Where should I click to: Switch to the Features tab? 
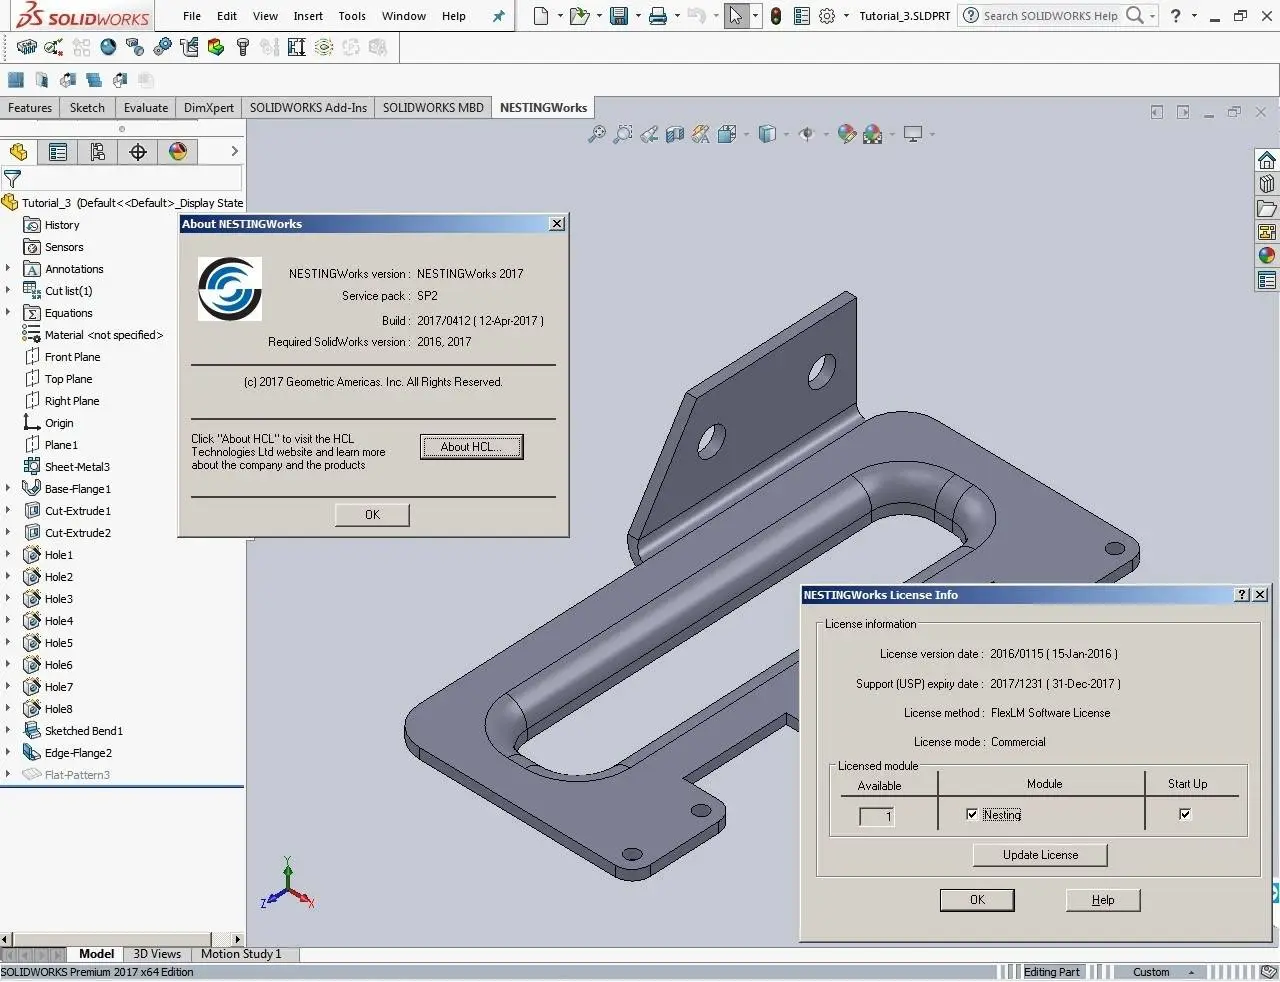pyautogui.click(x=30, y=108)
